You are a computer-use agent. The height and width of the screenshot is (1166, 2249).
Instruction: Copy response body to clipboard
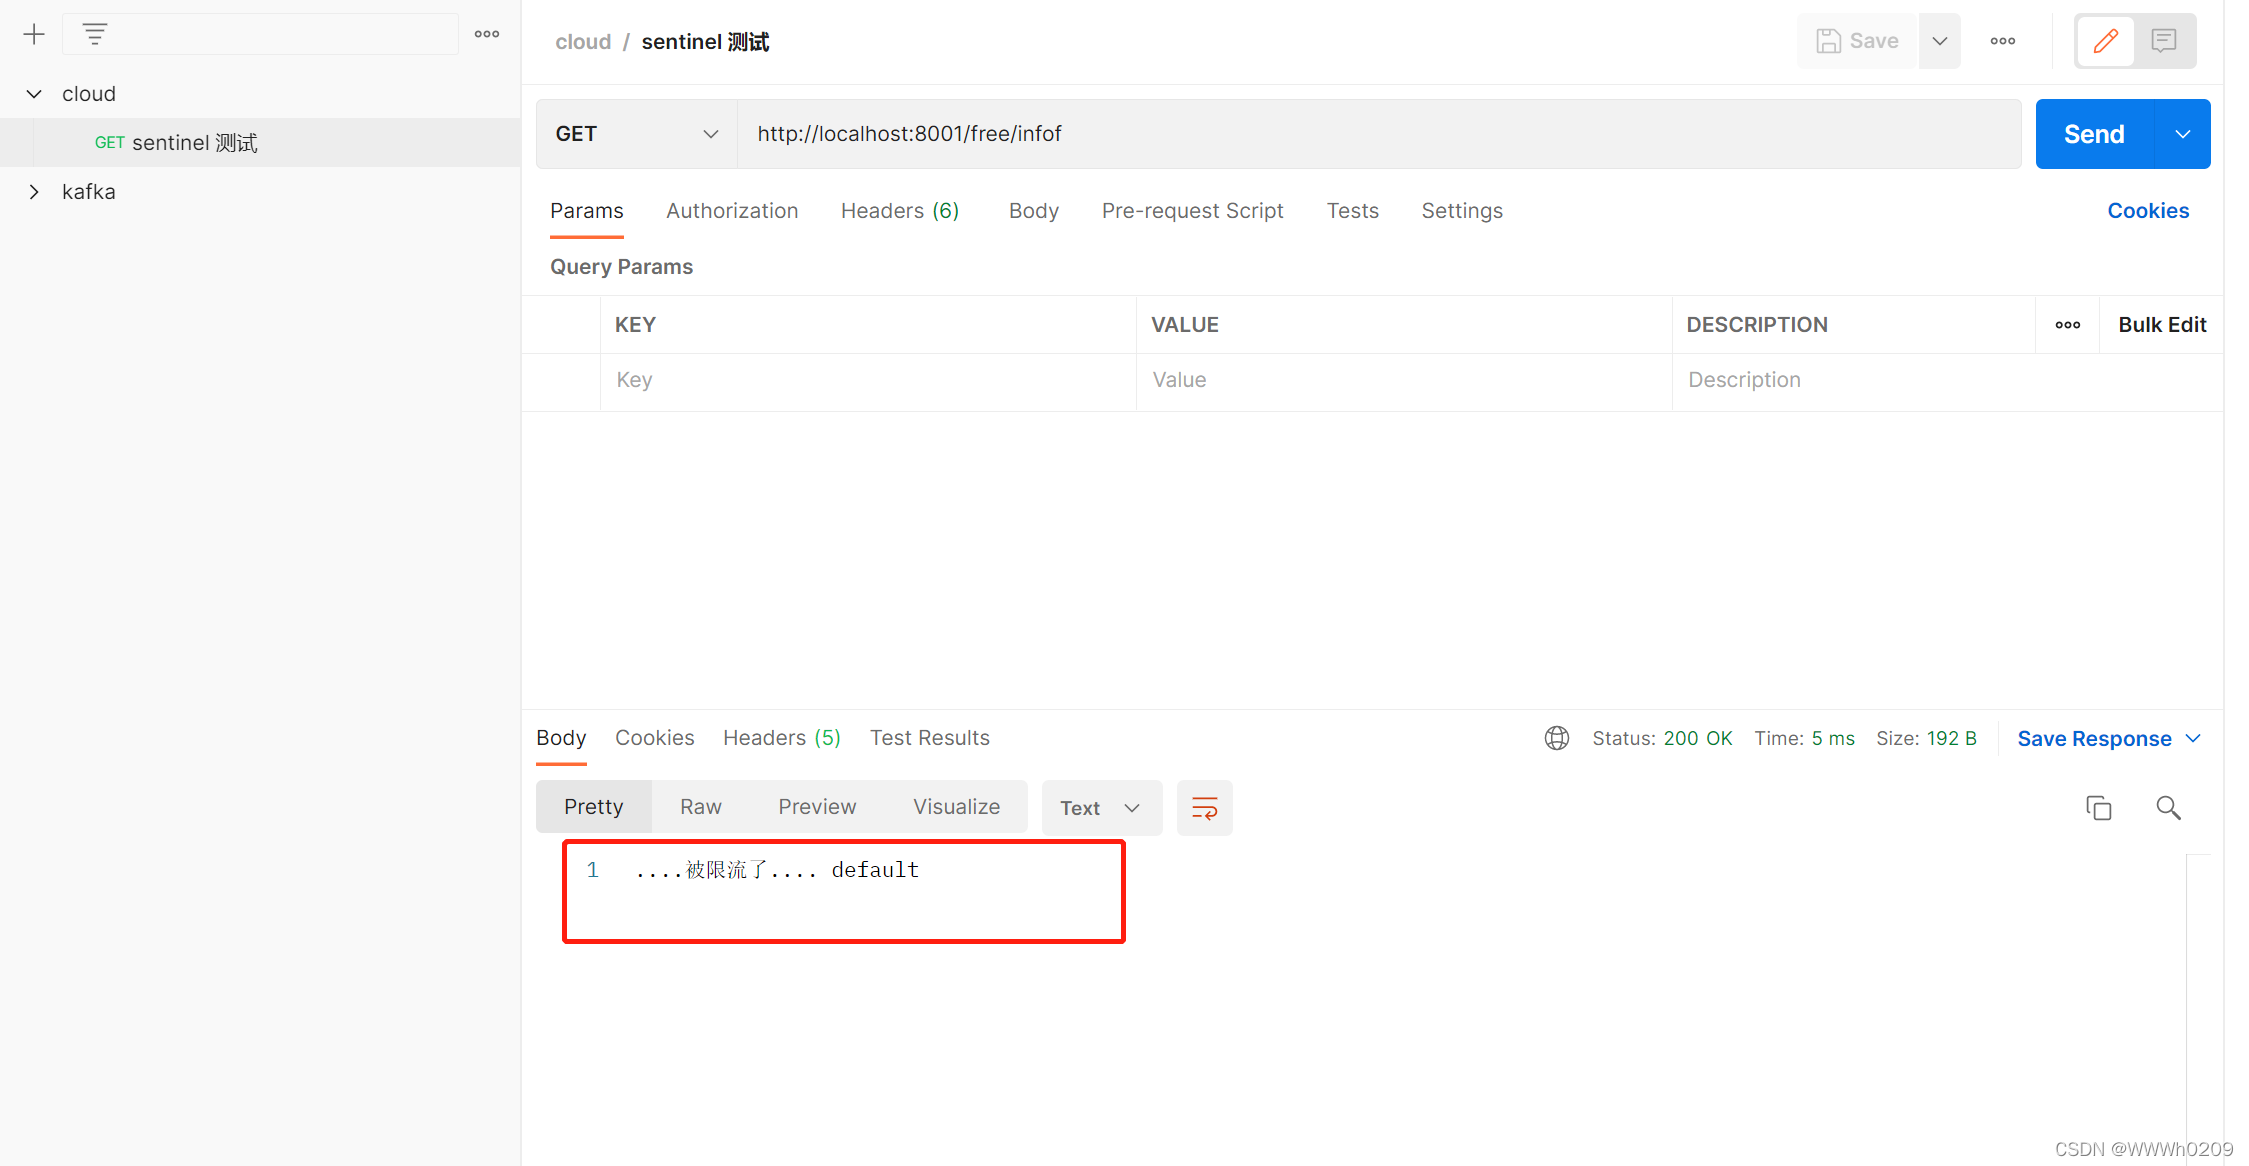(2098, 808)
